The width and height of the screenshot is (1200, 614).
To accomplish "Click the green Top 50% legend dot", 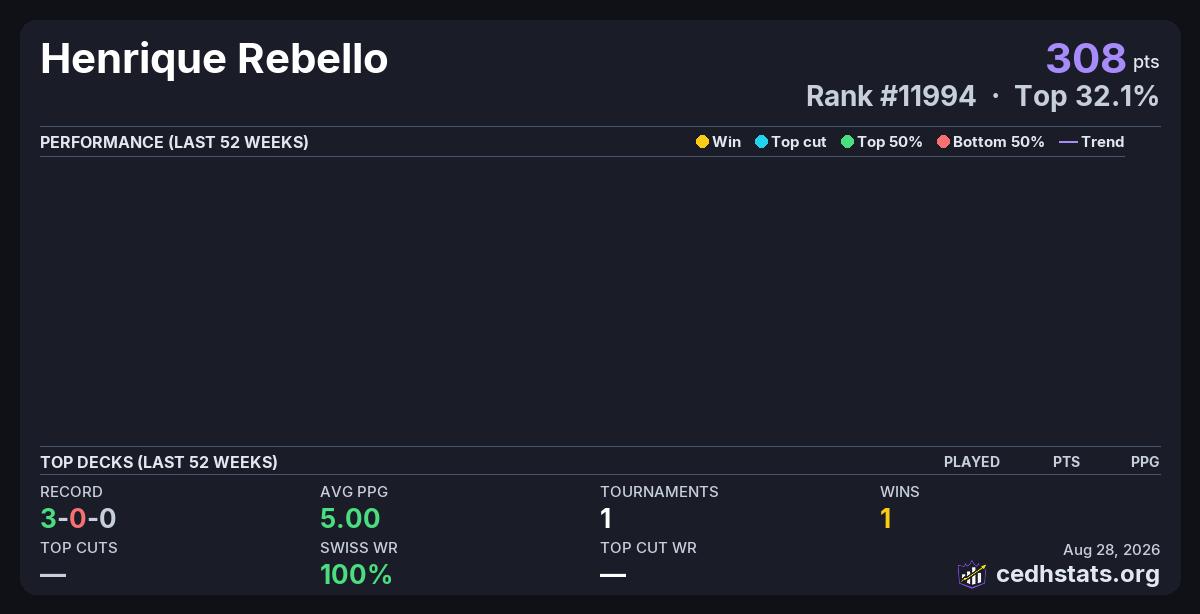I will click(x=847, y=142).
